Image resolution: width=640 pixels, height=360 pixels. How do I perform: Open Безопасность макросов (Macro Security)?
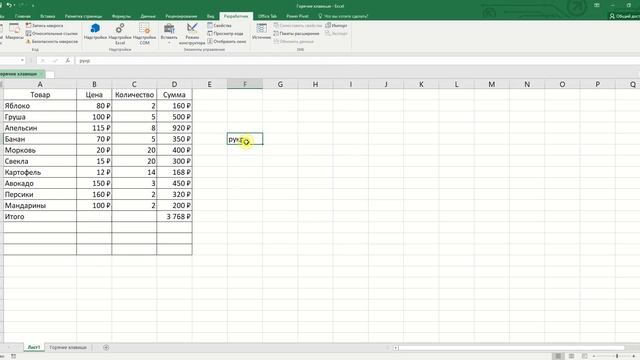51,42
